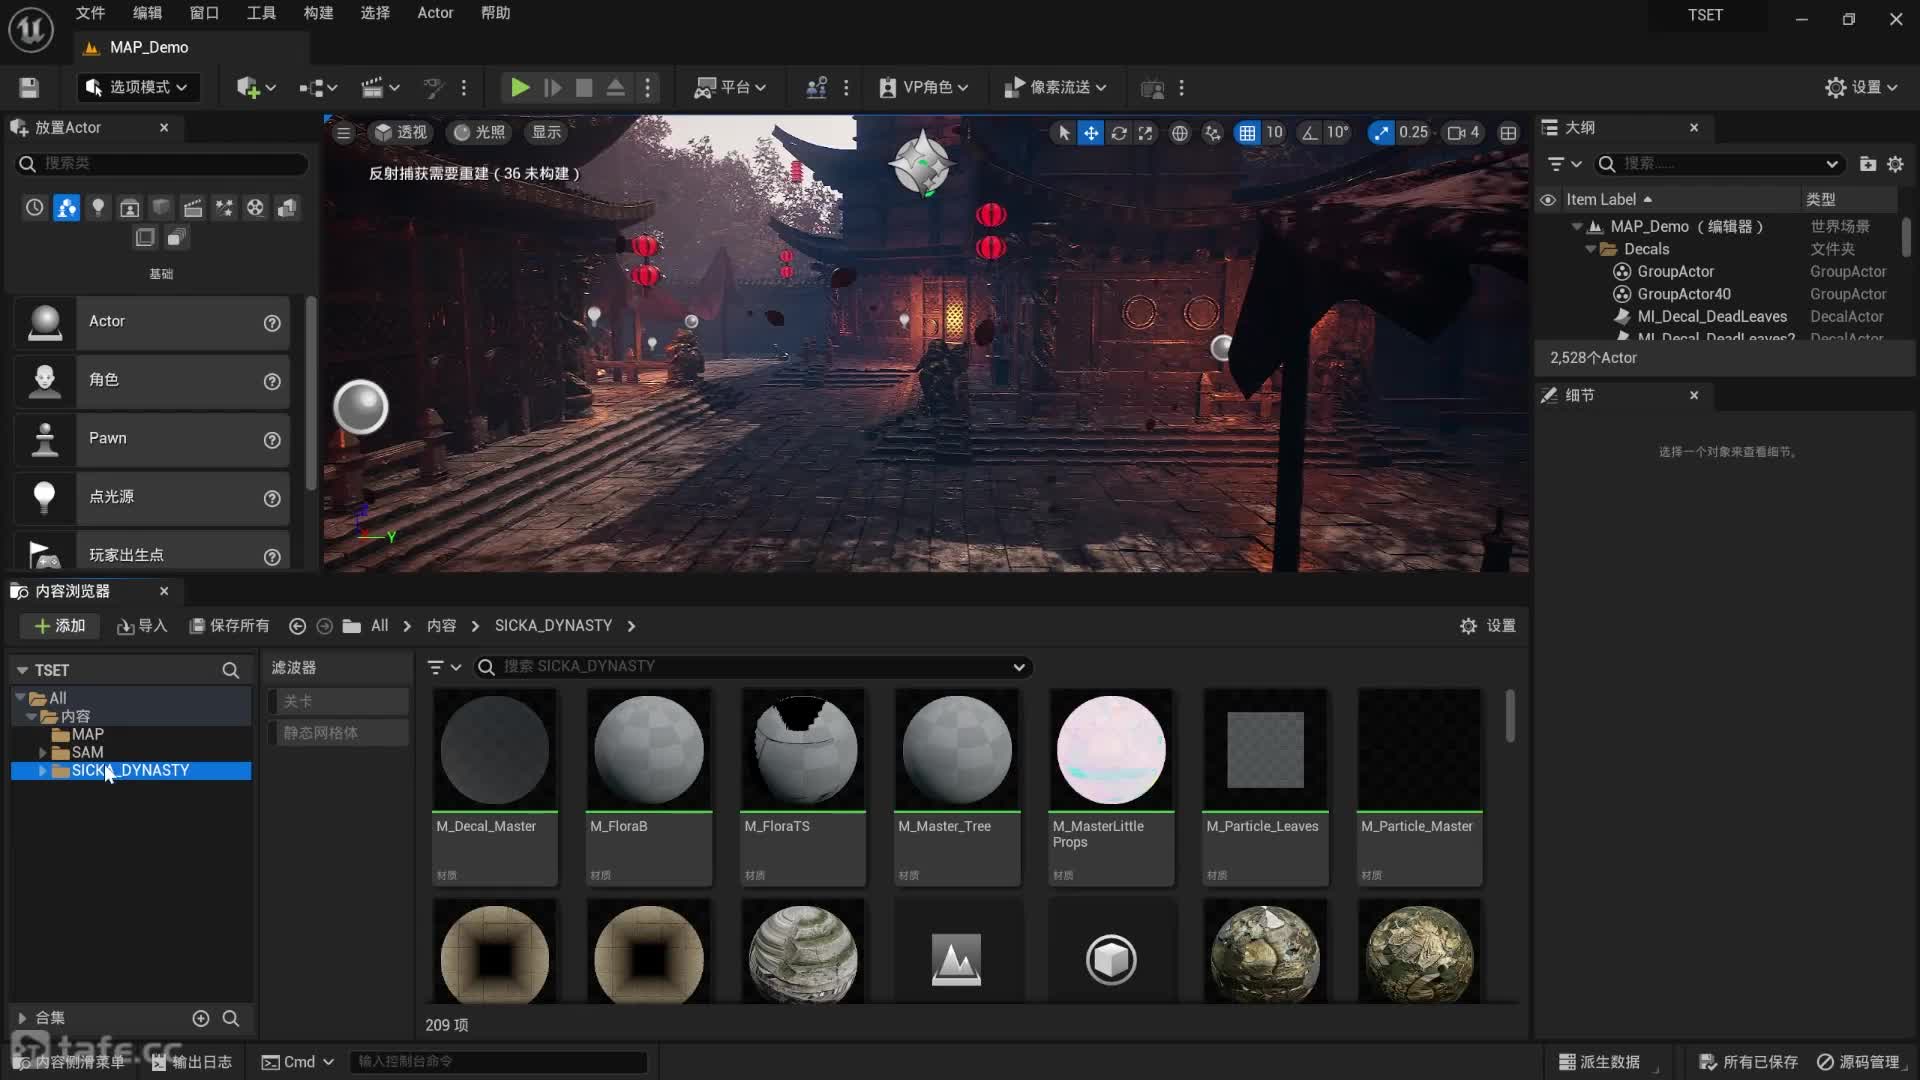This screenshot has height=1080, width=1920.
Task: Toggle world/local coordinate system globe icon
Action: point(1180,132)
